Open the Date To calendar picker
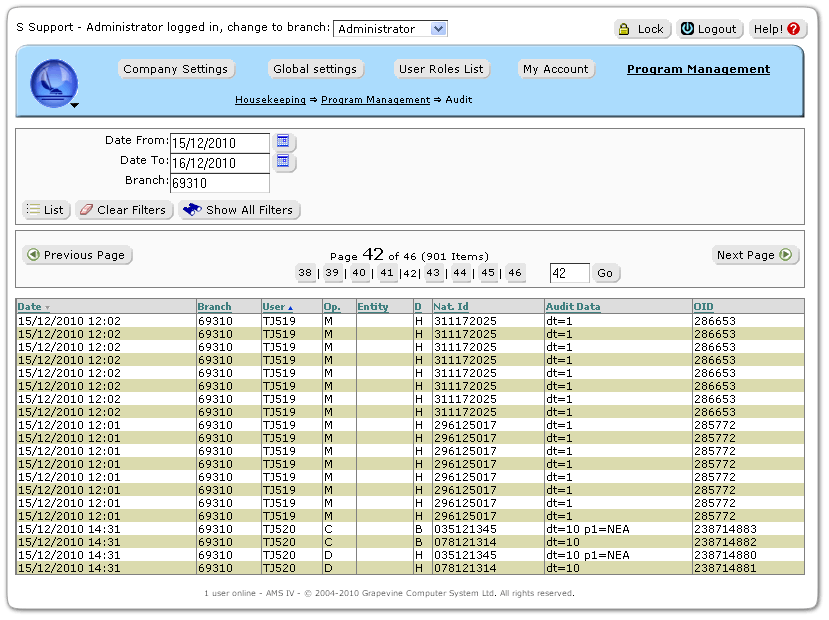Image resolution: width=829 pixels, height=620 pixels. tap(283, 162)
